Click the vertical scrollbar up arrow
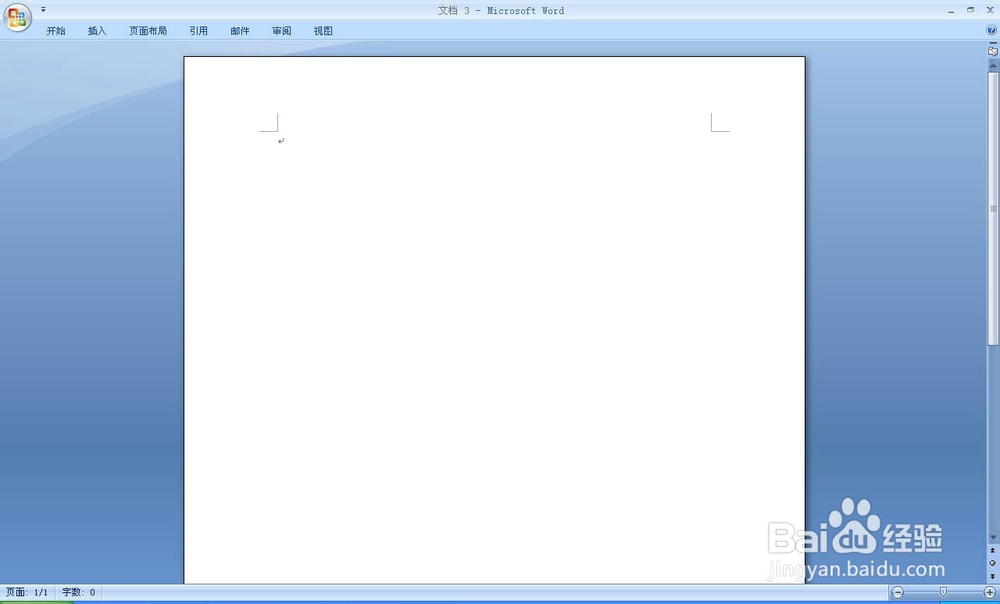This screenshot has height=604, width=1000. pyautogui.click(x=993, y=65)
